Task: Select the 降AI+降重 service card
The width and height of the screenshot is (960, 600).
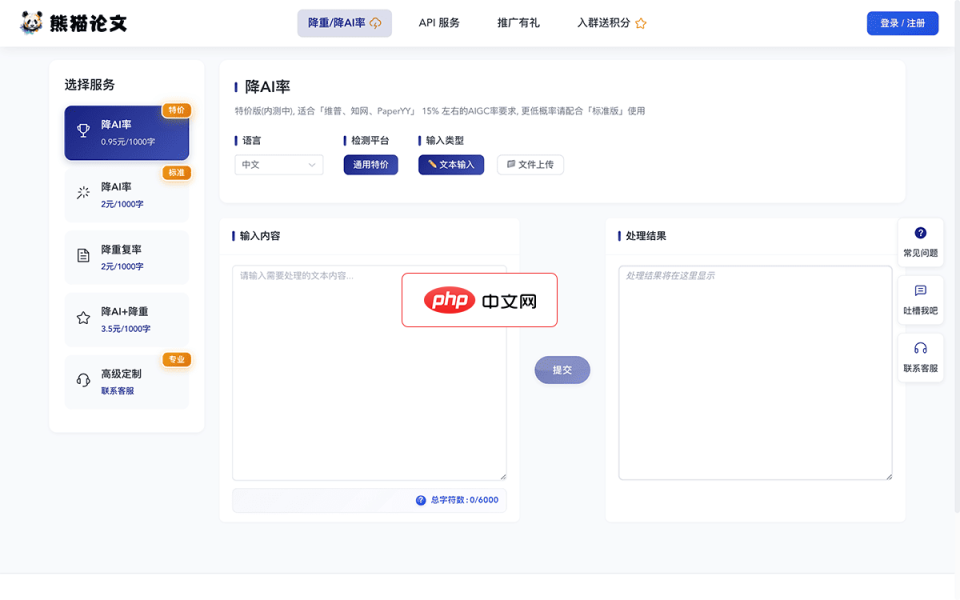Action: [x=127, y=320]
